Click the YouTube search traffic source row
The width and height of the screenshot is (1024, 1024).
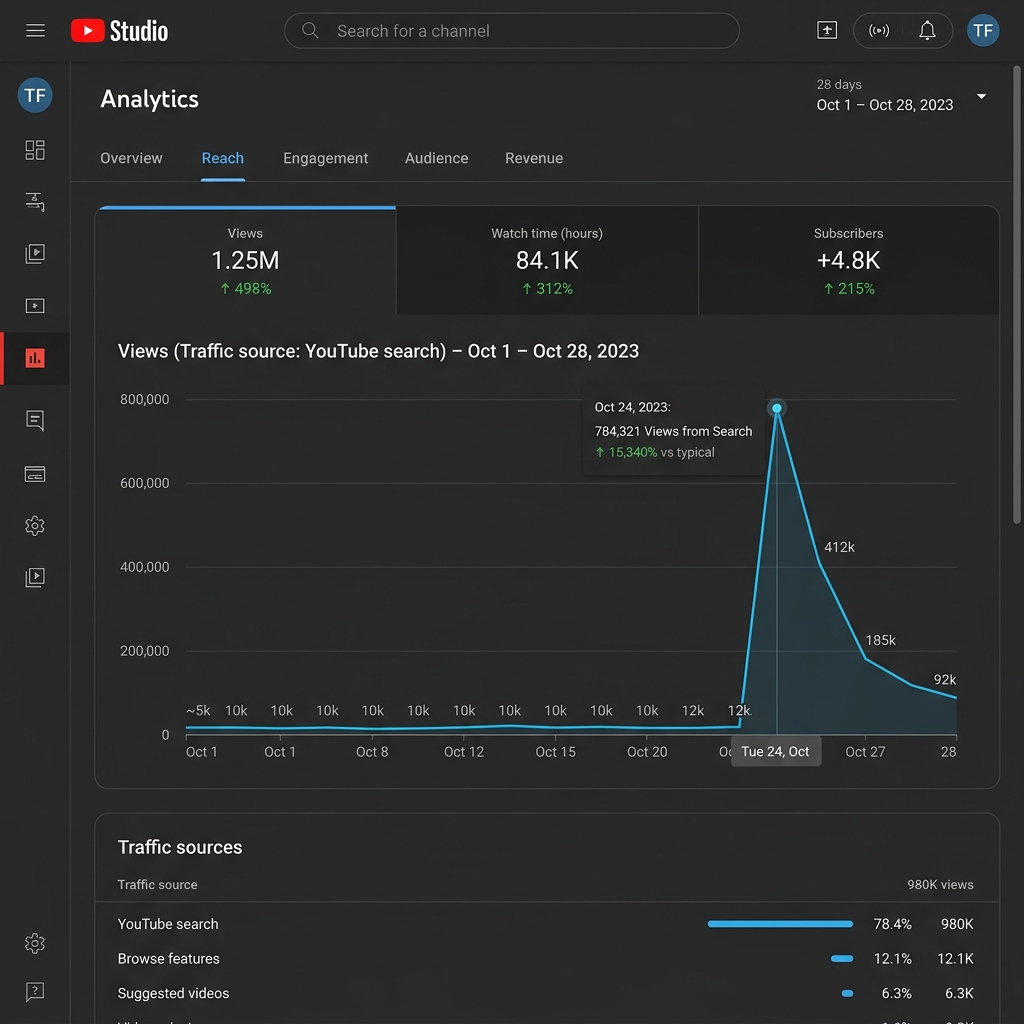[547, 924]
